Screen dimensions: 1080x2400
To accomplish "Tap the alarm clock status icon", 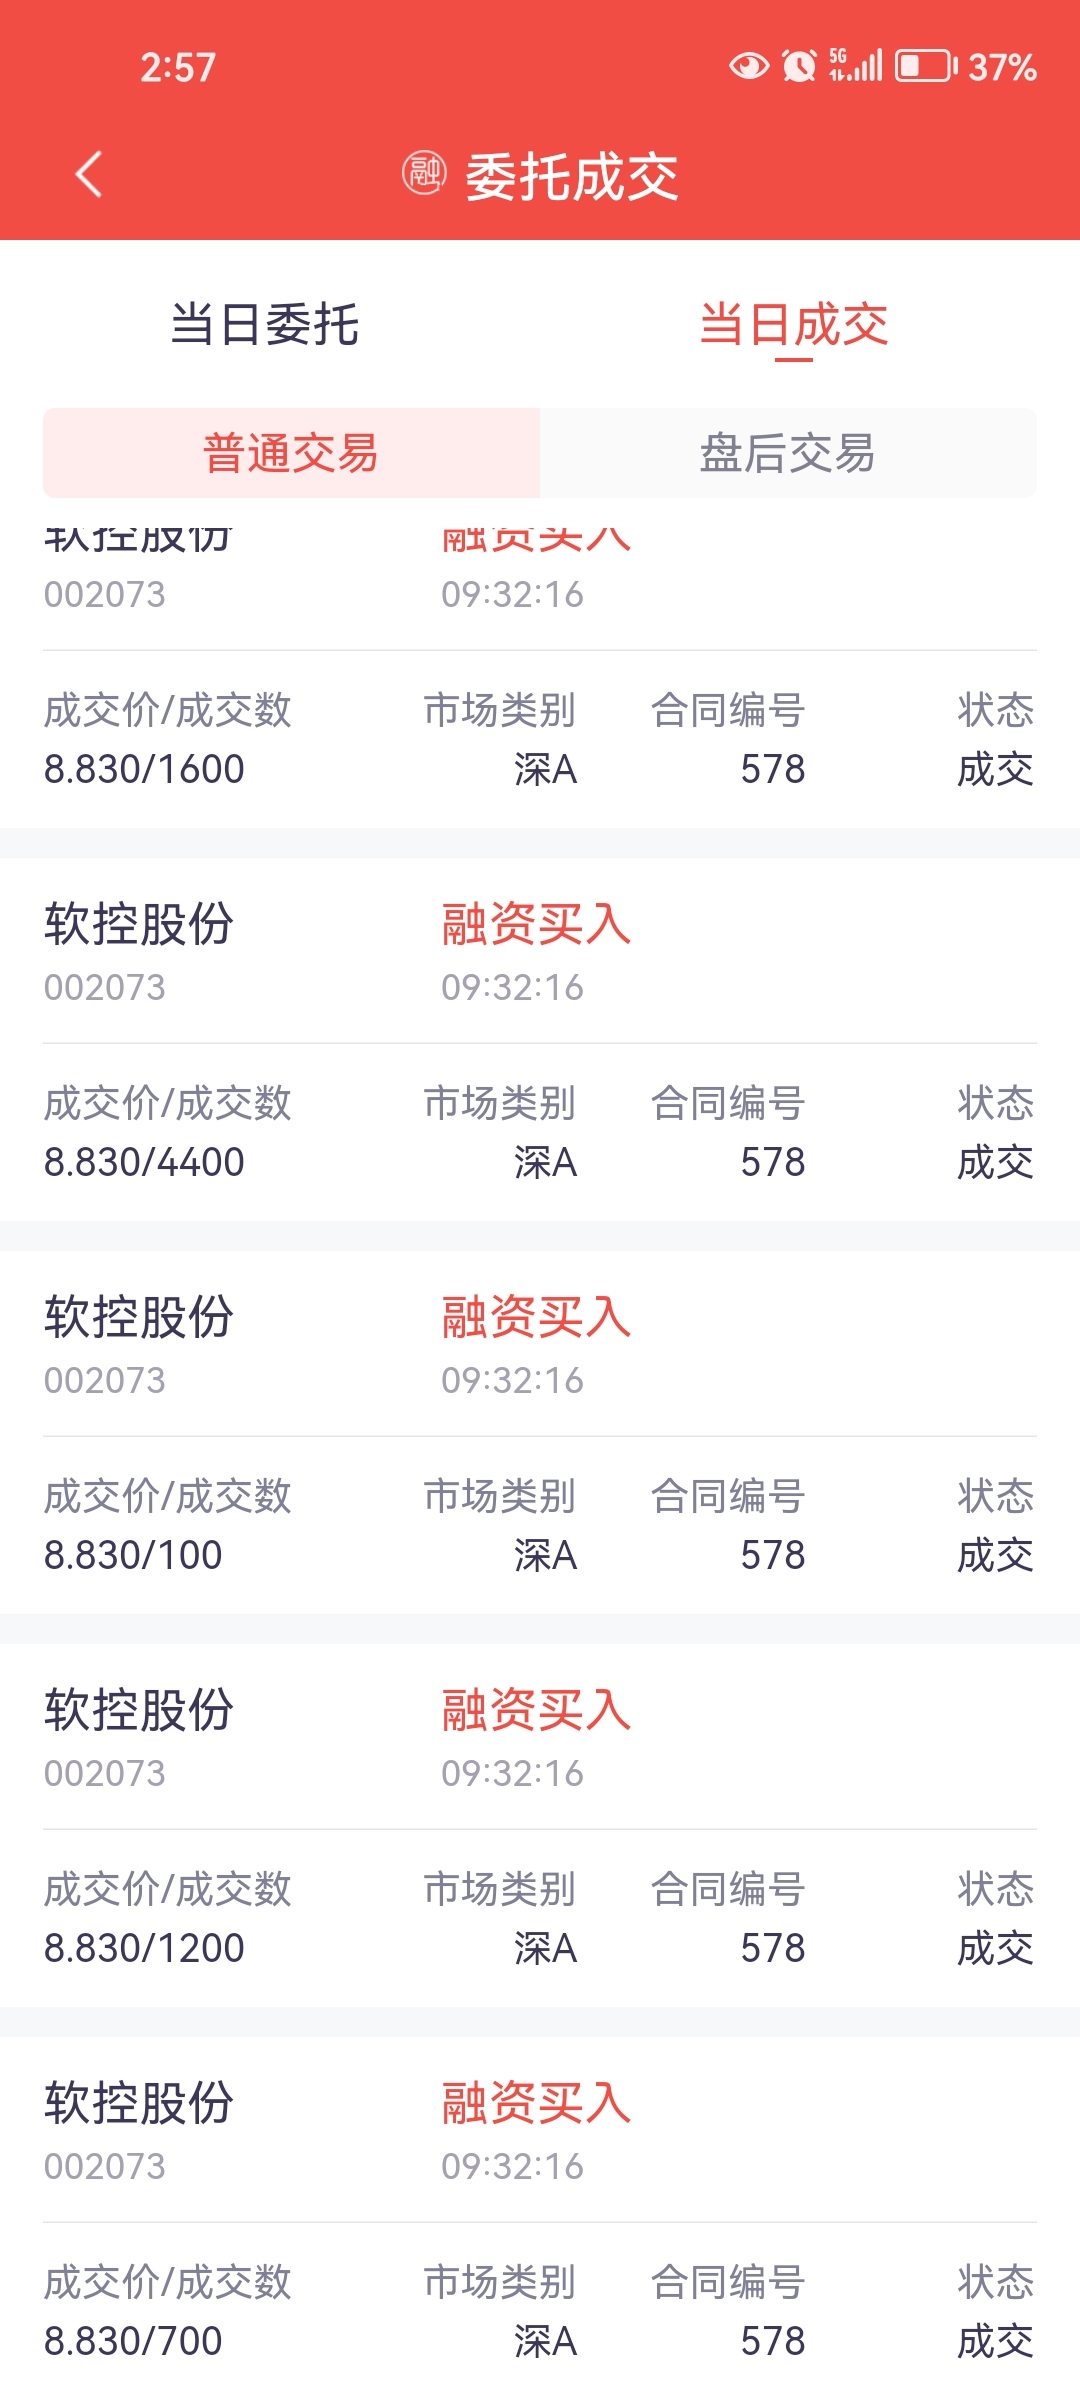I will 799,66.
